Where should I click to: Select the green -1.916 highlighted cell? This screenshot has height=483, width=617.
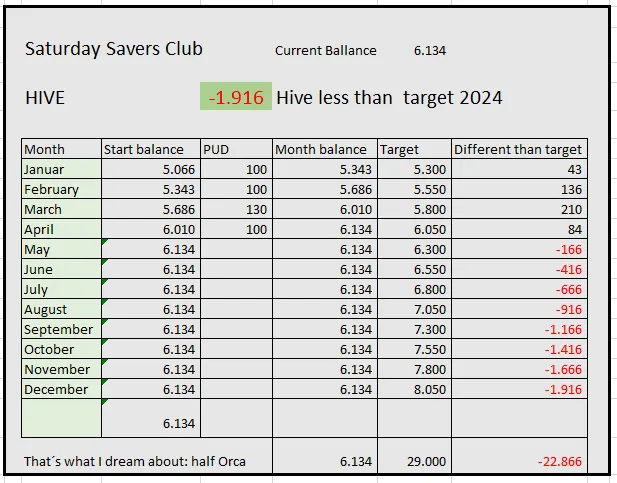[x=236, y=96]
